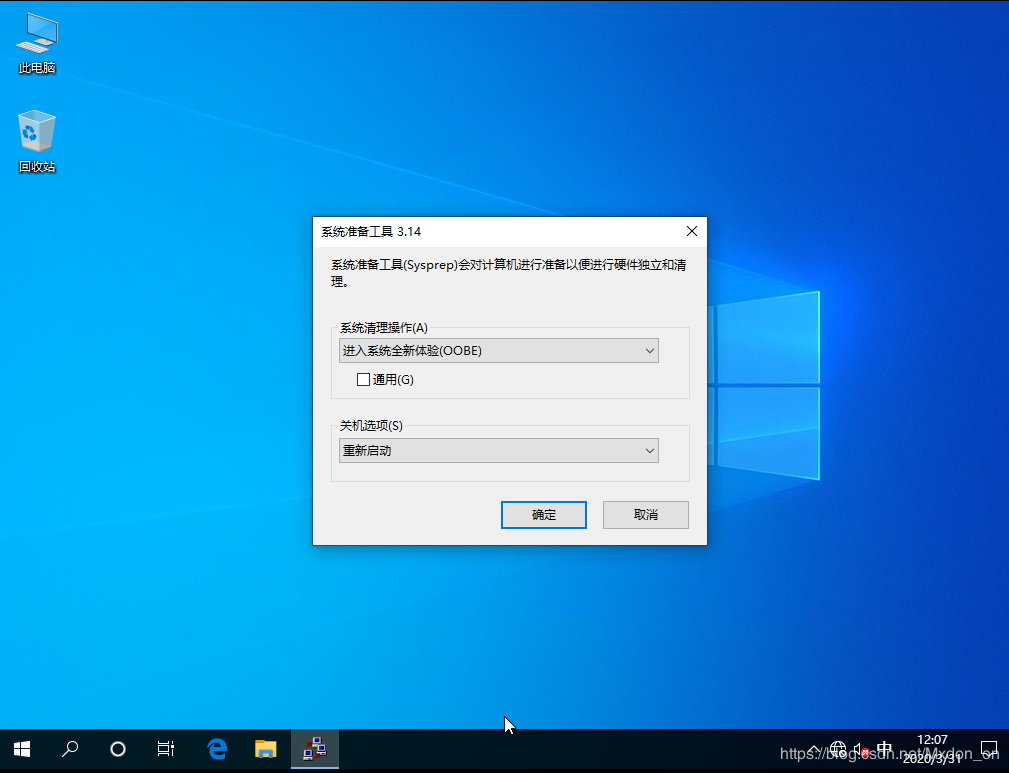This screenshot has width=1009, height=773.
Task: Click the 取消 button
Action: coord(645,515)
